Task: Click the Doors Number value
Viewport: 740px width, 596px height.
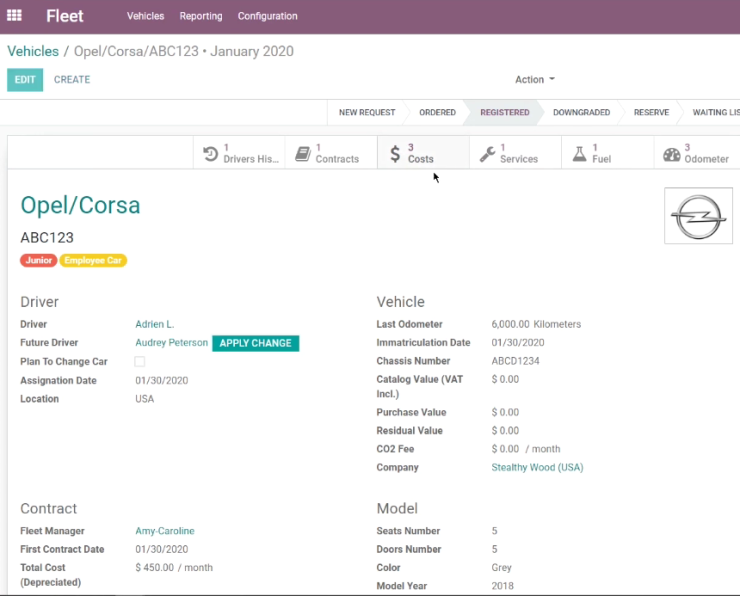Action: (x=495, y=549)
